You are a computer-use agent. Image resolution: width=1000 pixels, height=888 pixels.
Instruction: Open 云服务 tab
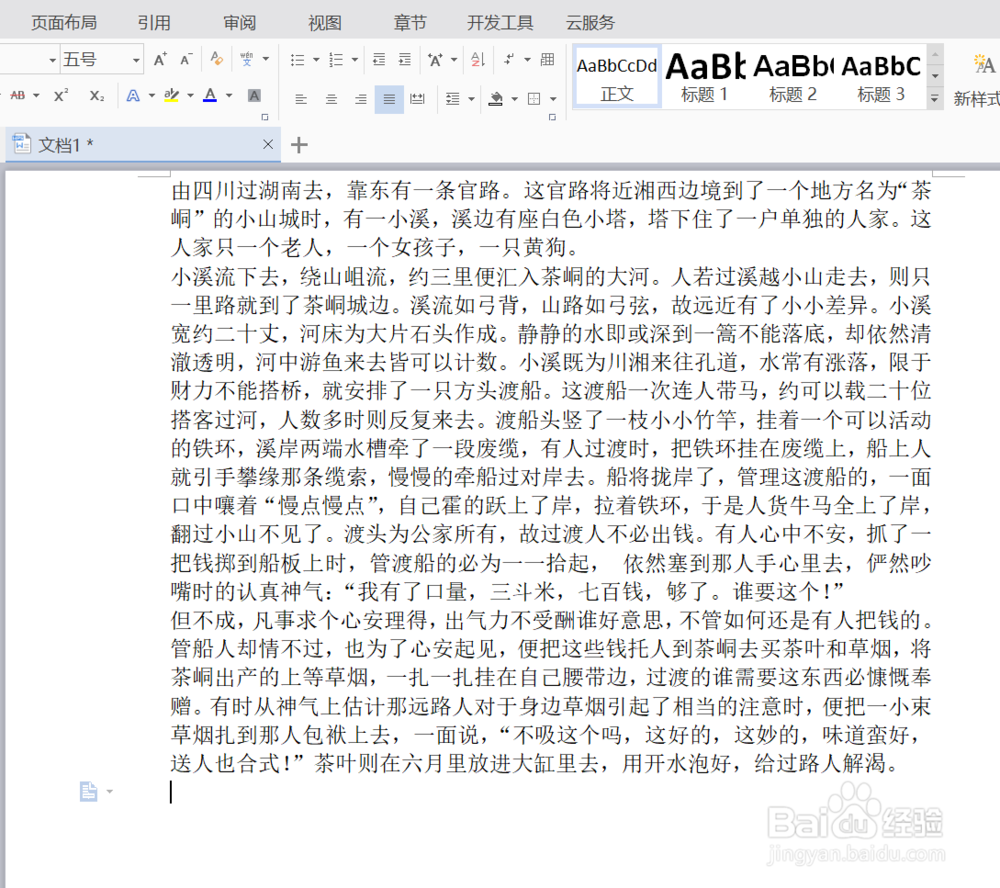pos(591,23)
